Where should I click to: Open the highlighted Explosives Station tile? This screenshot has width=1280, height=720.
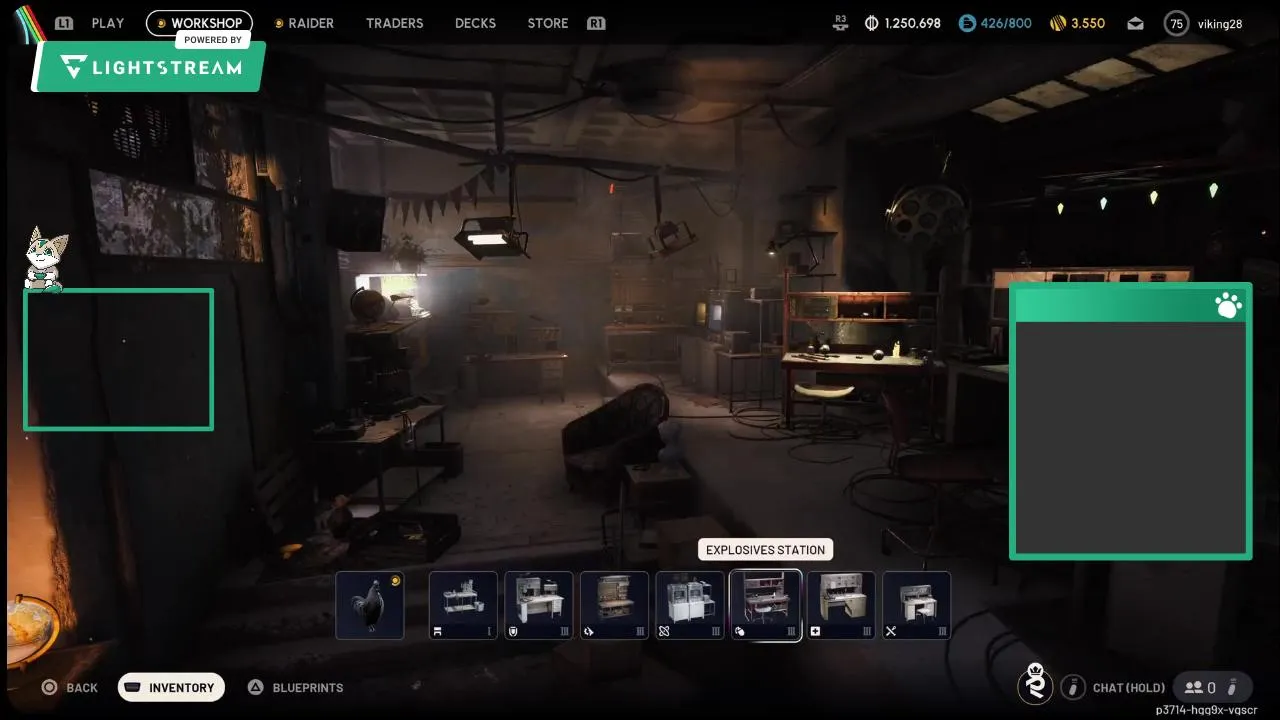point(766,605)
